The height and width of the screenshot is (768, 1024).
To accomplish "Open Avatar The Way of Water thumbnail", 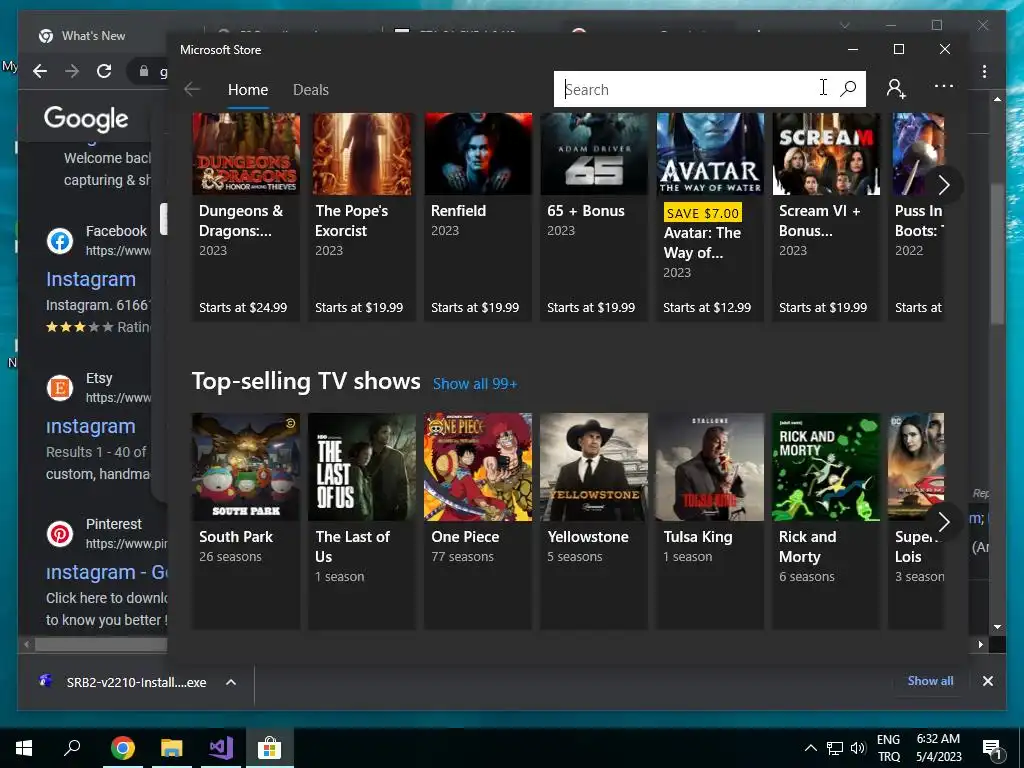I will coord(710,154).
